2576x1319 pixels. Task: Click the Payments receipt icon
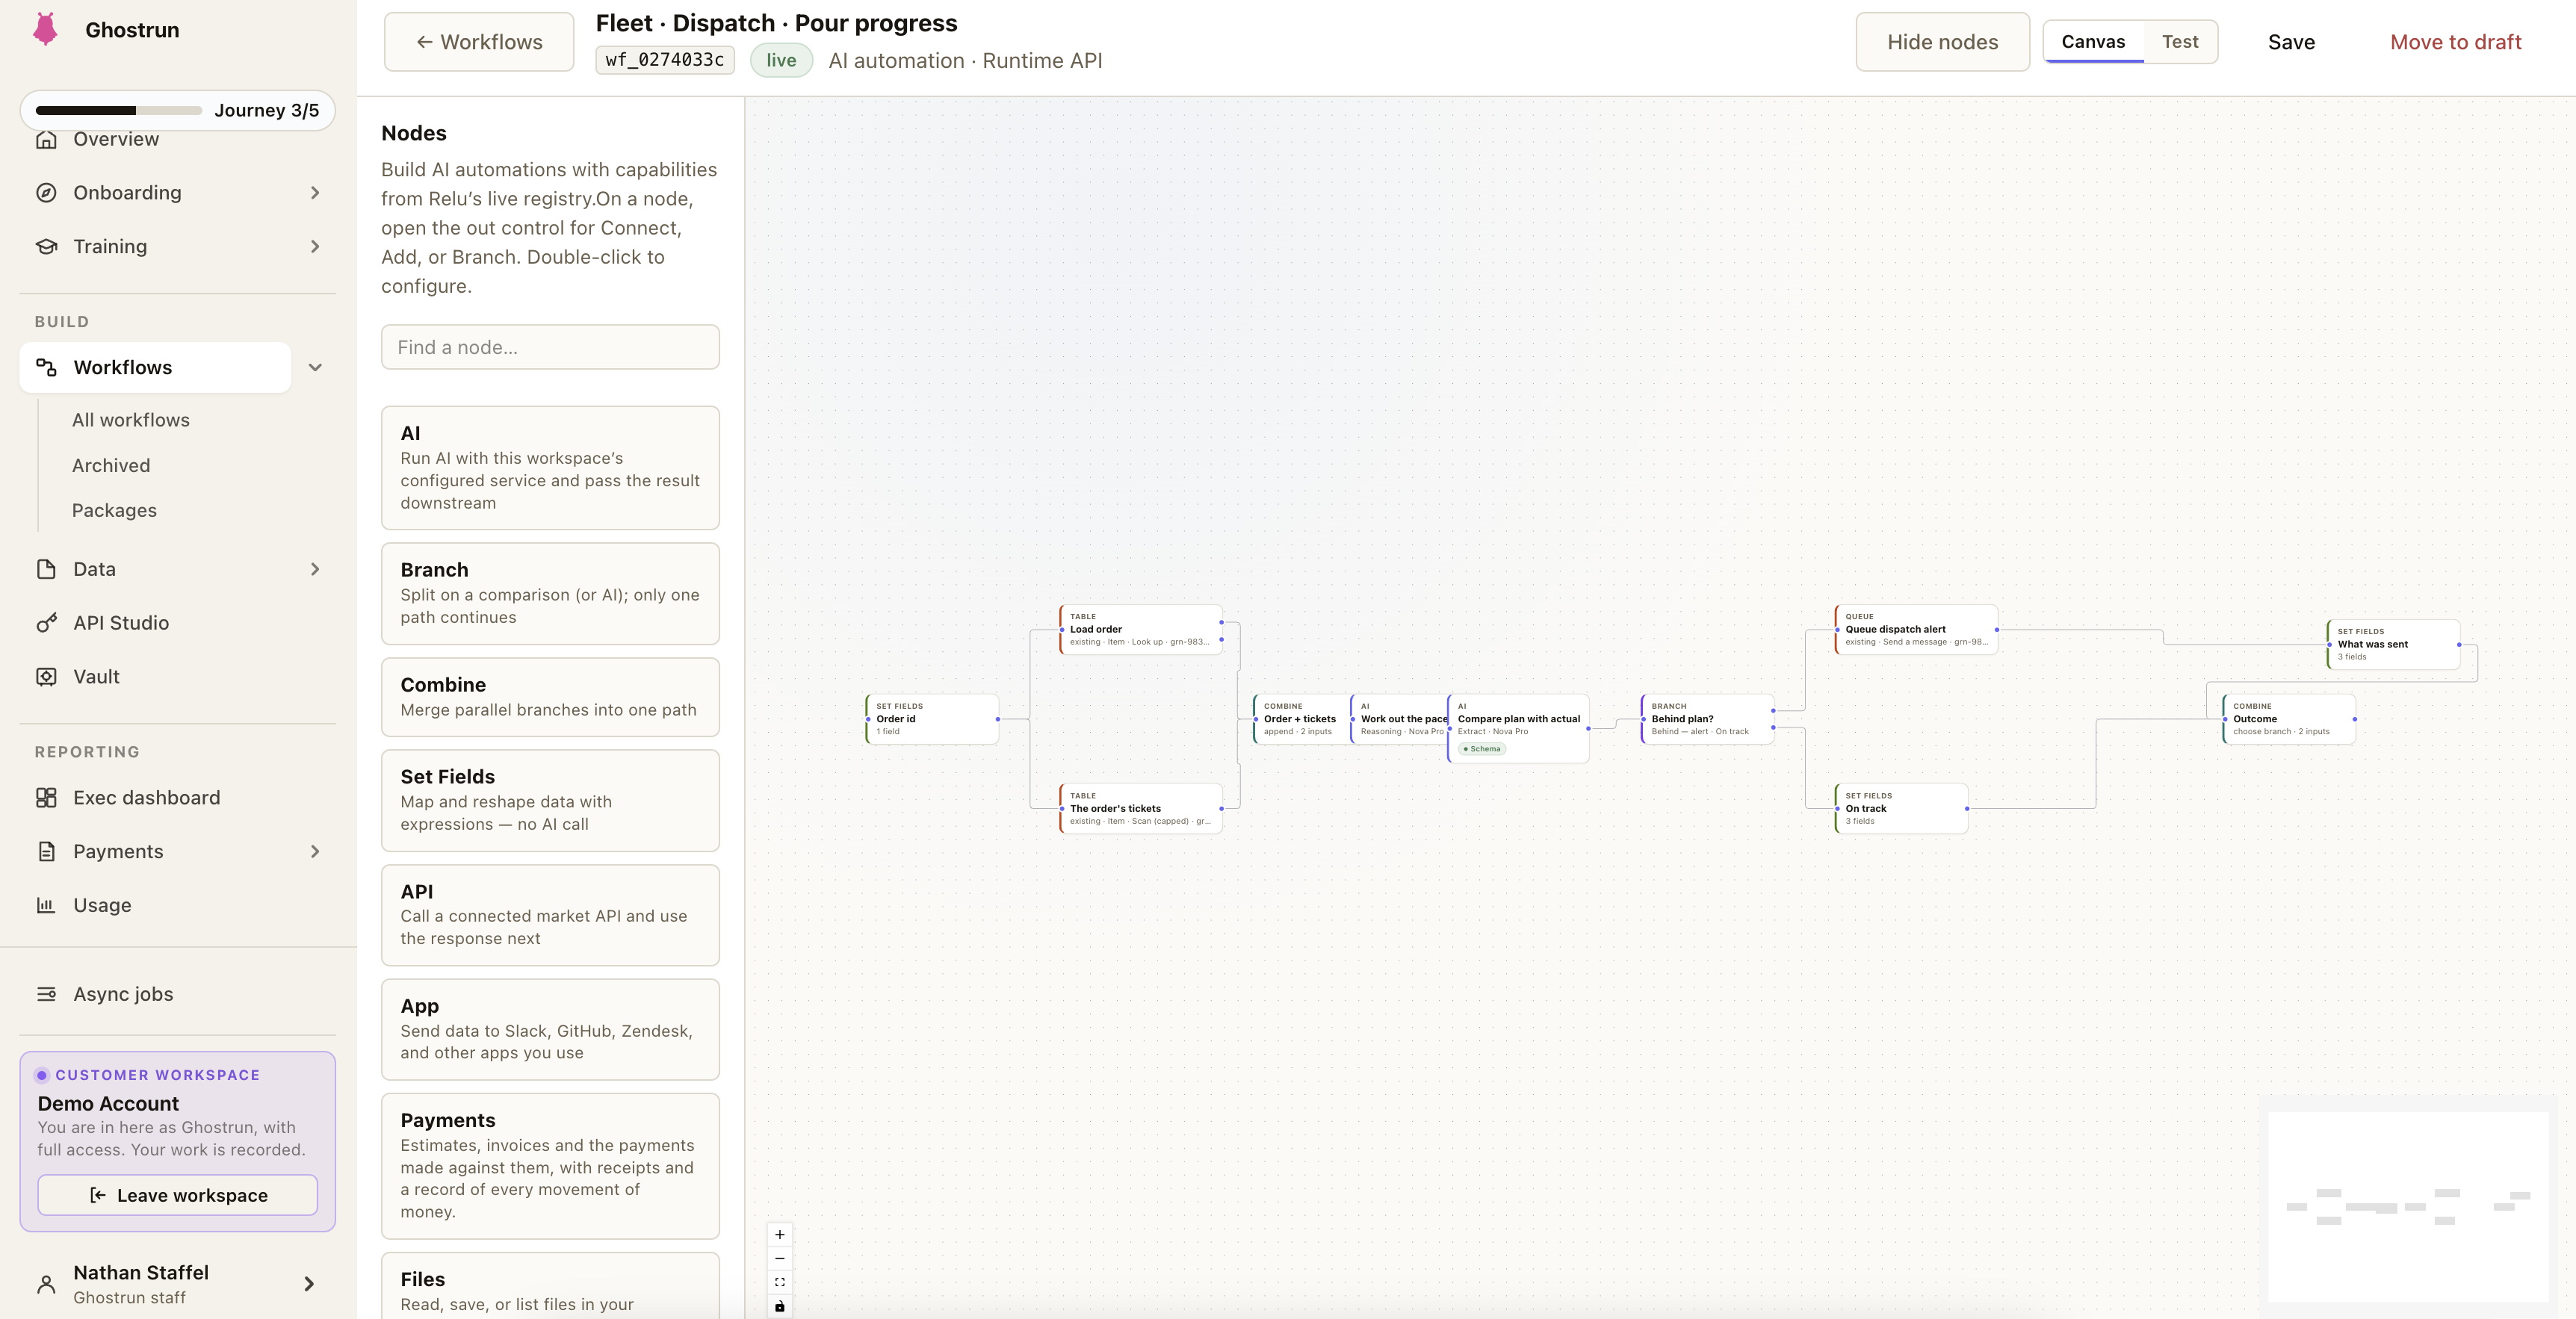pos(46,852)
